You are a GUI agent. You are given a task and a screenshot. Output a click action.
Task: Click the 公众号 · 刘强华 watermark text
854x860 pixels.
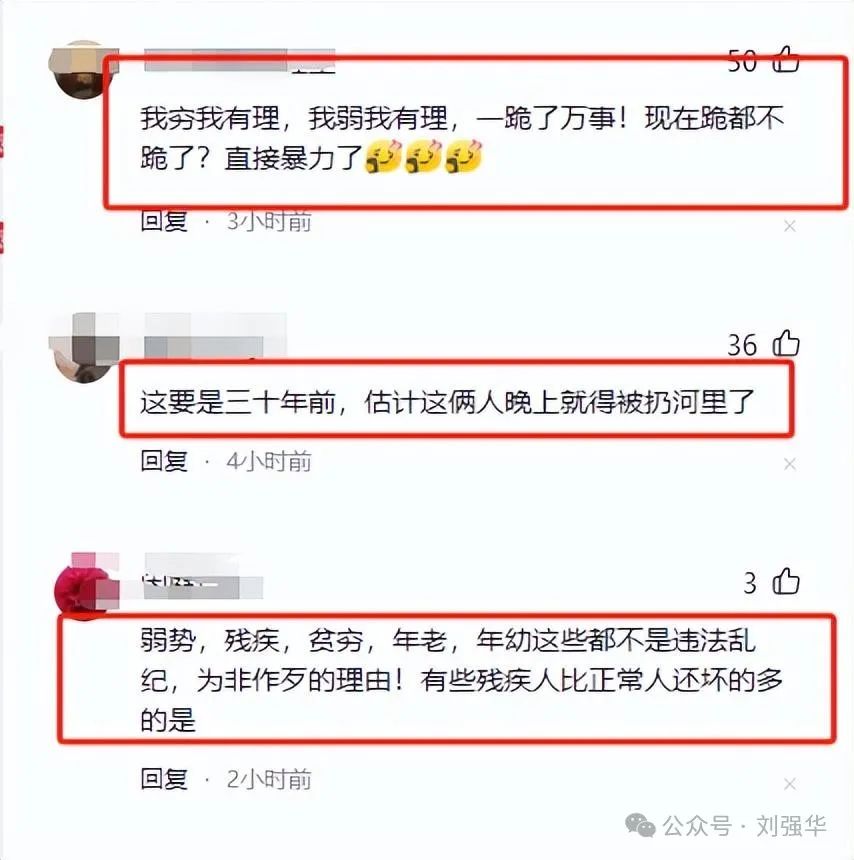click(x=744, y=825)
